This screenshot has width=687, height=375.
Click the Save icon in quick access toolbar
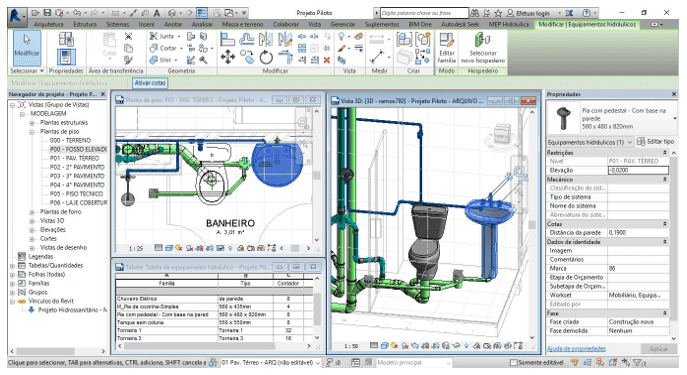(47, 13)
